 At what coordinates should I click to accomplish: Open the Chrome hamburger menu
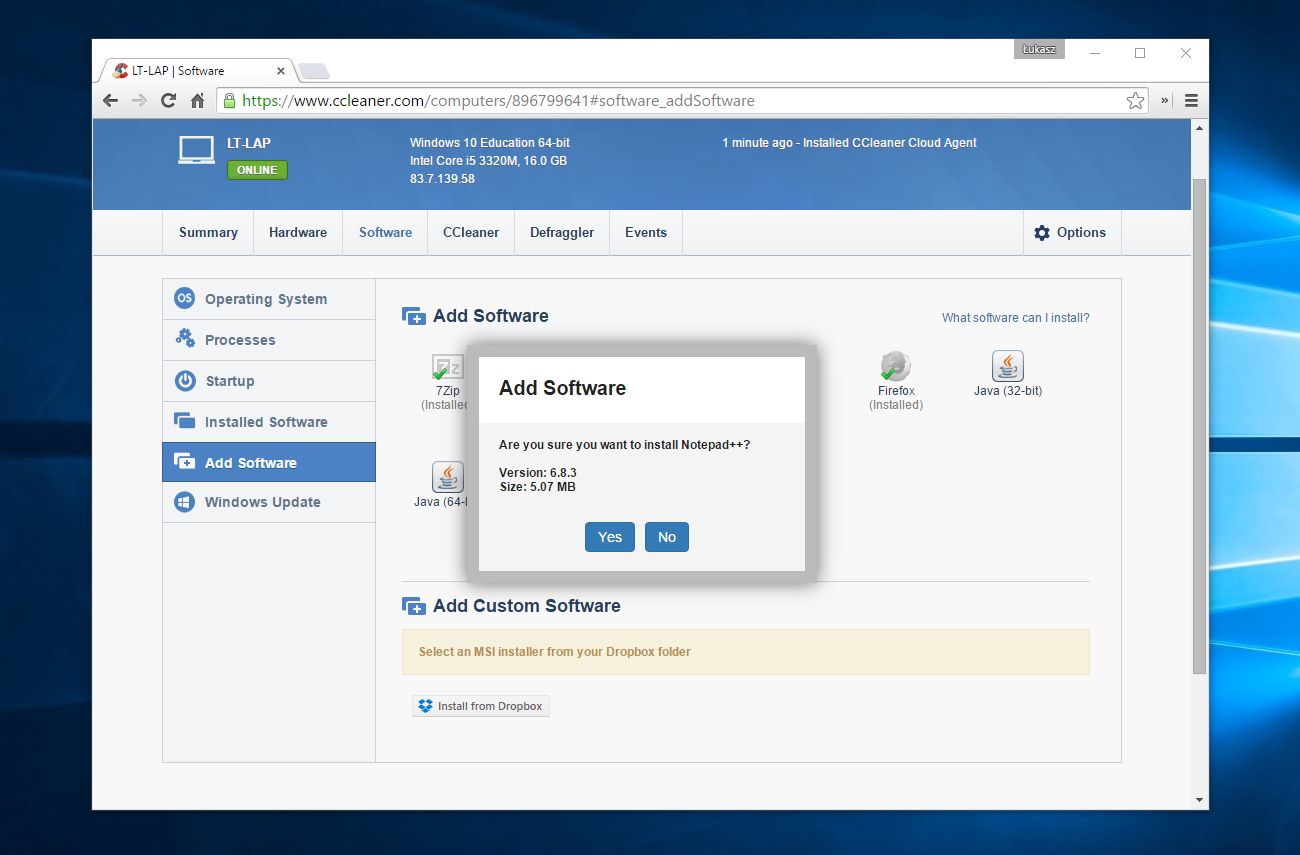(1191, 100)
